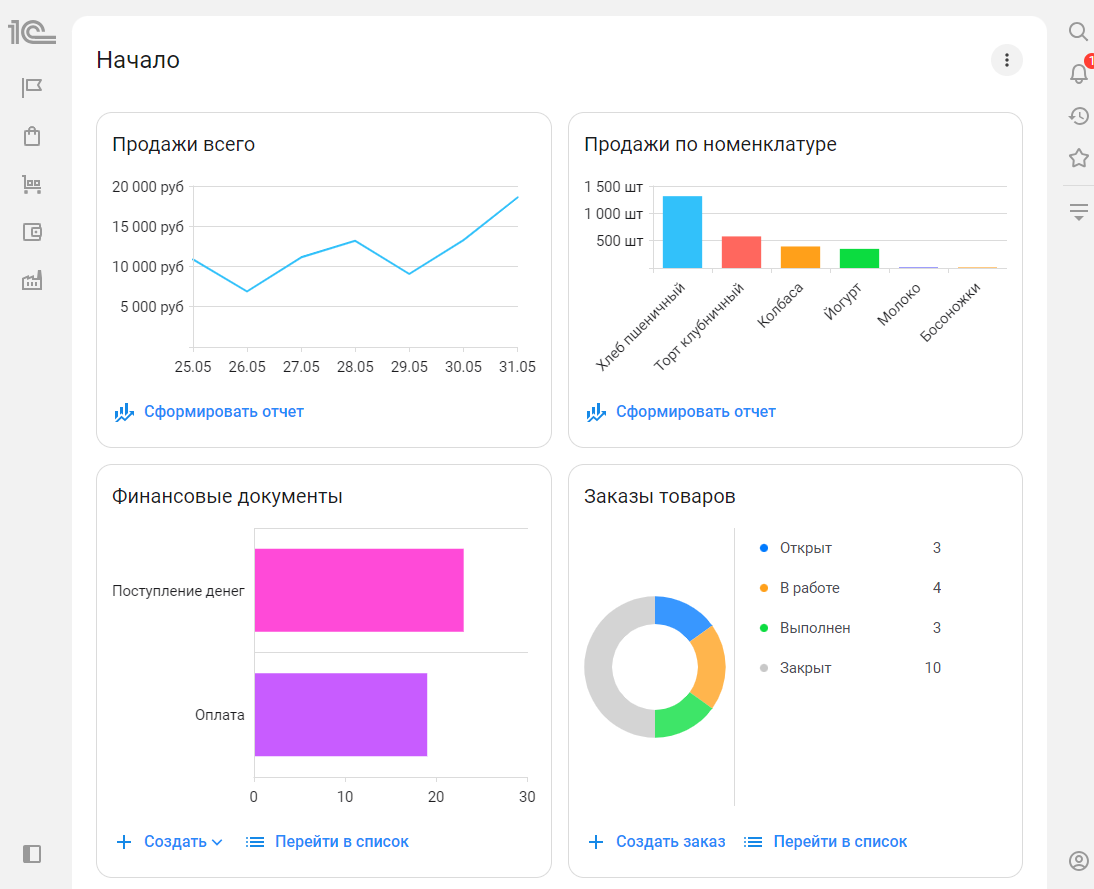
Task: Click Сформировать отчет under Продажи по номенклатуре
Action: (680, 412)
